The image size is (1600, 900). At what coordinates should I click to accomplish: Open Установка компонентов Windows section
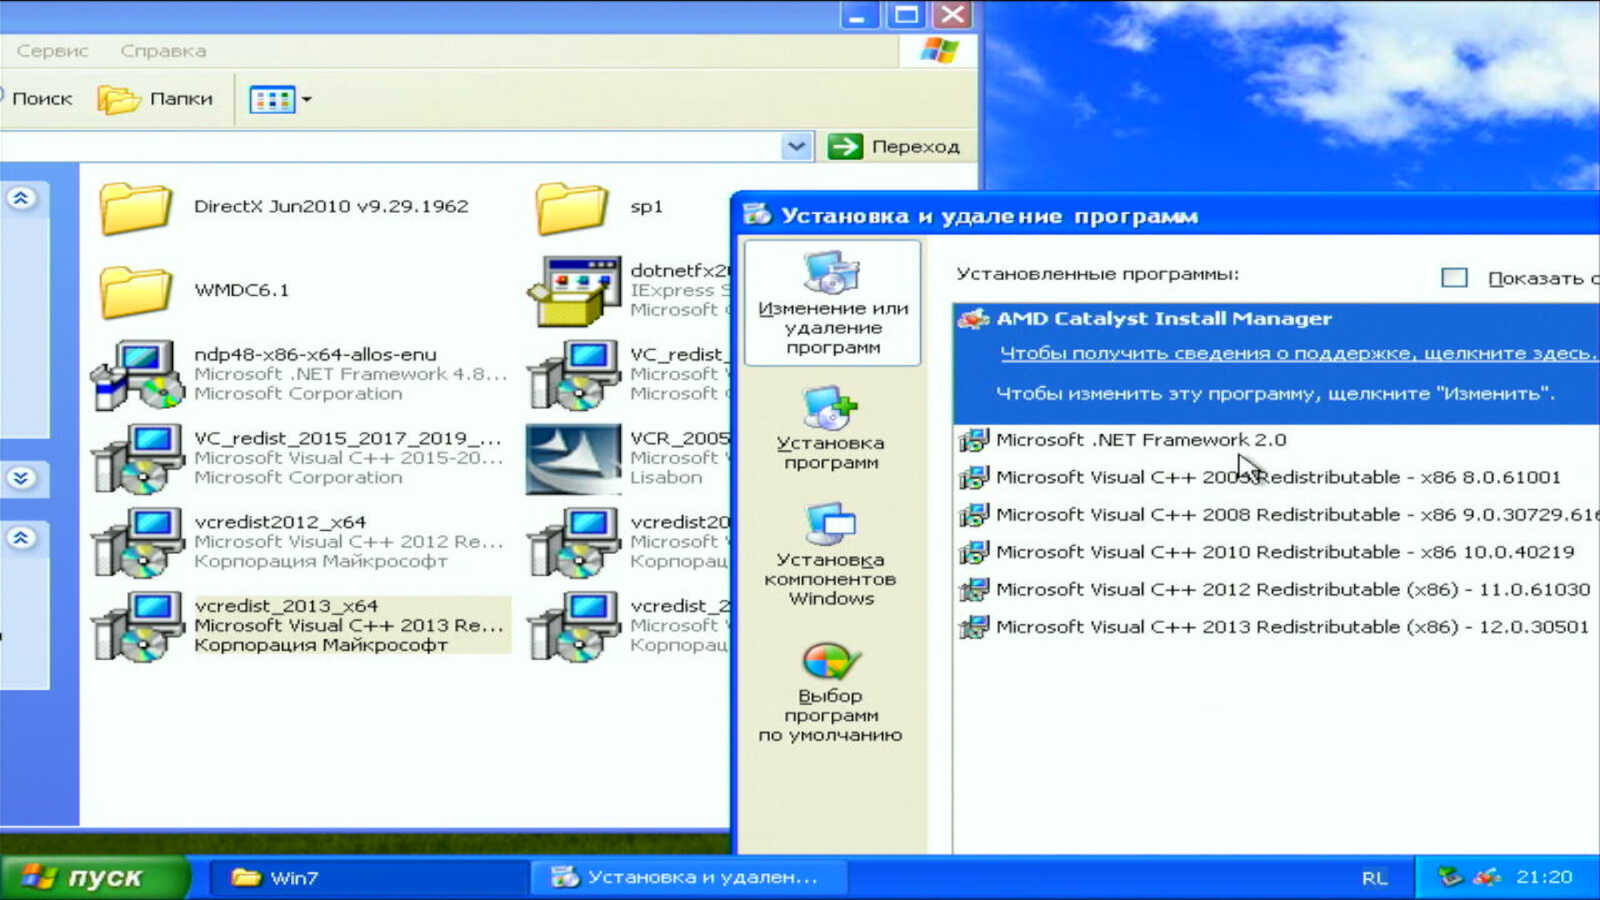(x=830, y=555)
